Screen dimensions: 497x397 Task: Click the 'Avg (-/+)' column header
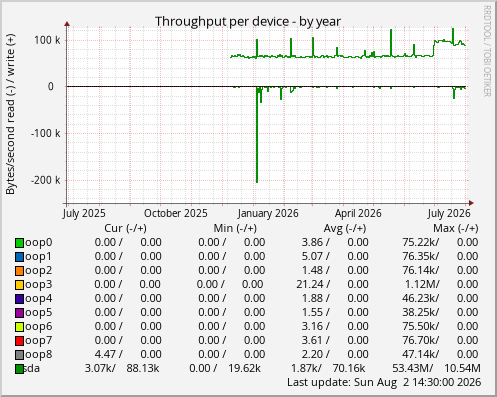(345, 228)
